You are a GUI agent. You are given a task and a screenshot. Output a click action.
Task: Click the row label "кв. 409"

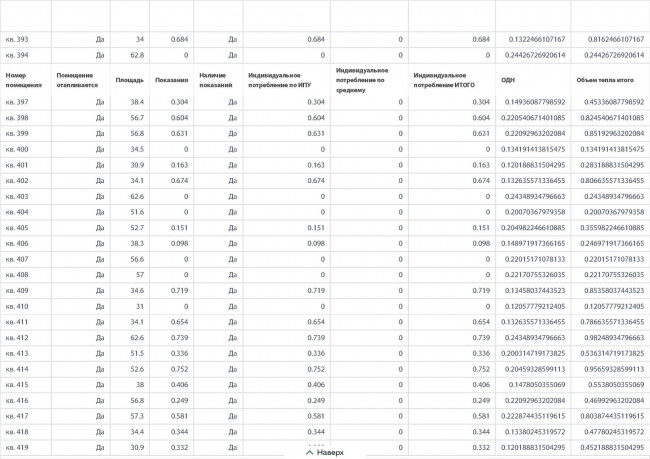coord(17,291)
